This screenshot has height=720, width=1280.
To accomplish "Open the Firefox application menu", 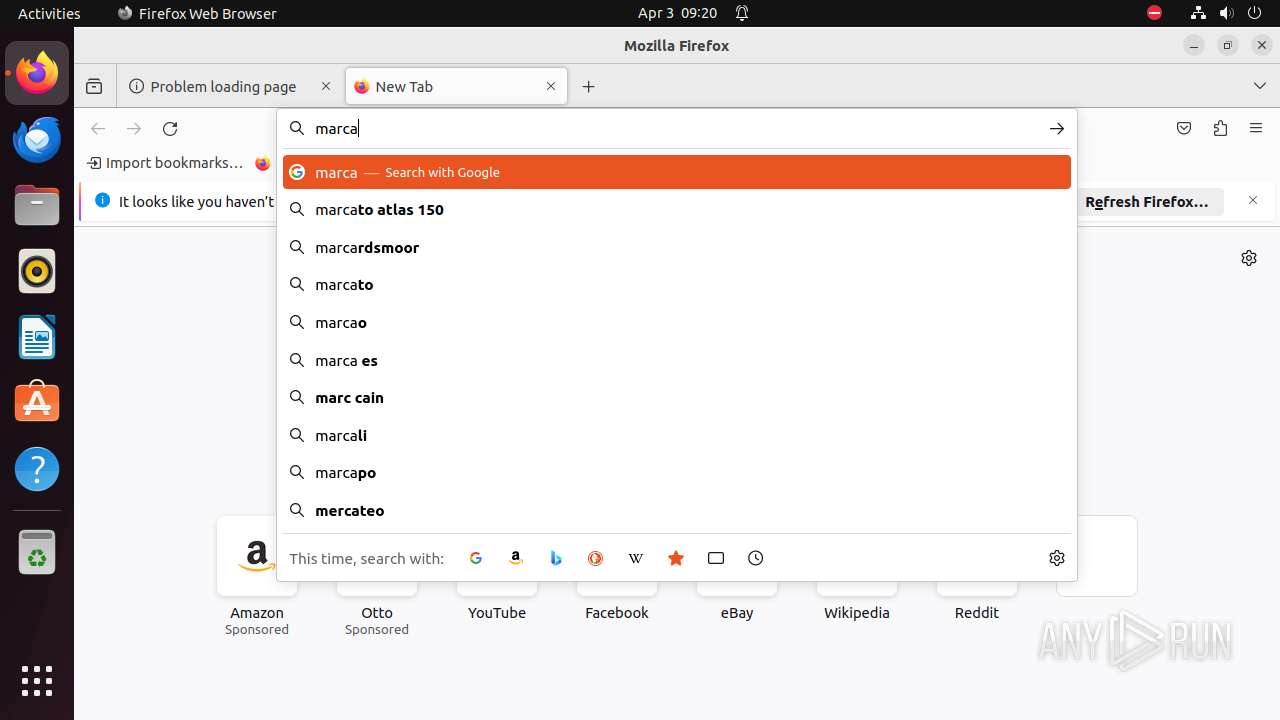I will pos(1256,128).
